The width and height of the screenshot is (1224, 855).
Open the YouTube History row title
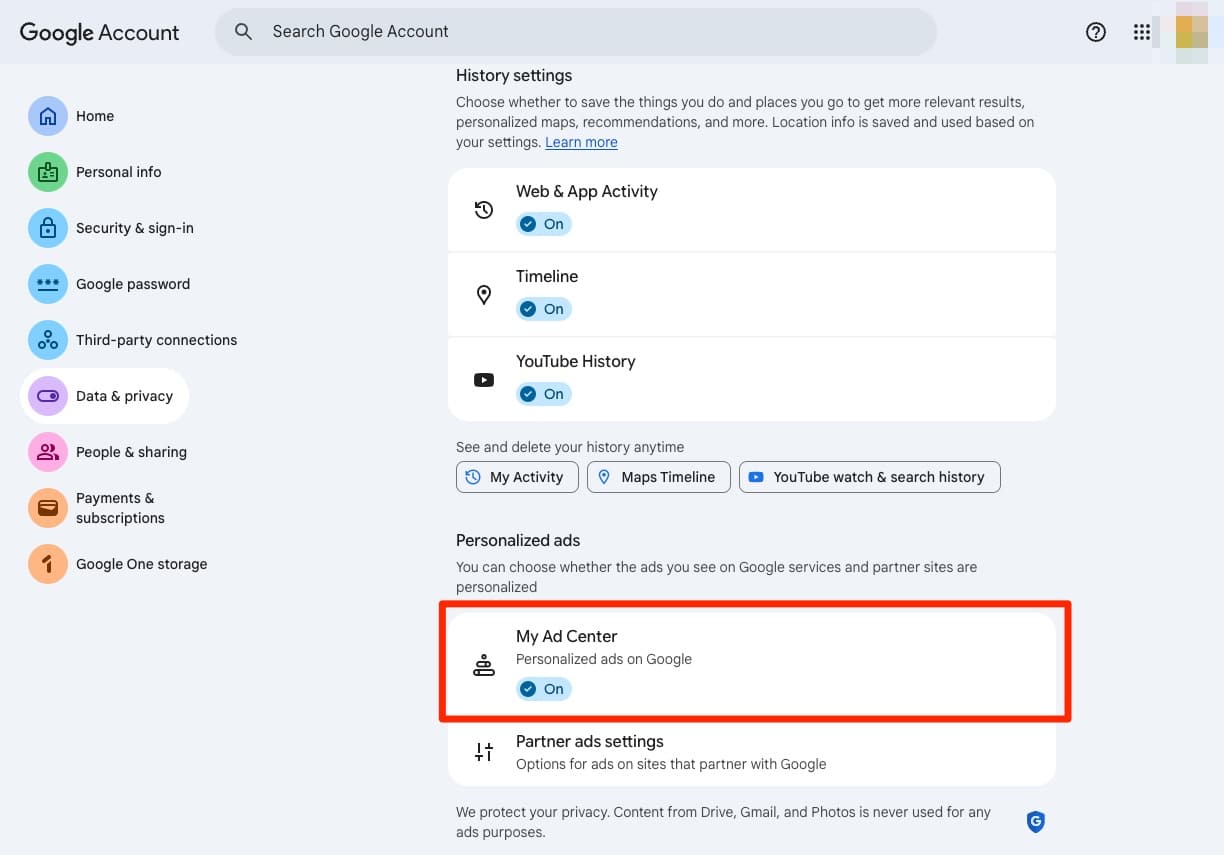point(576,361)
